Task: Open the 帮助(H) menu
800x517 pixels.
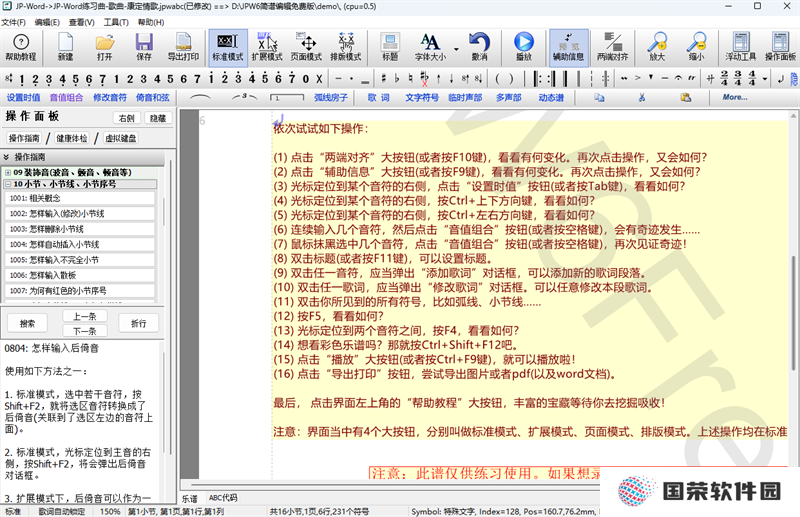Action: (151, 22)
